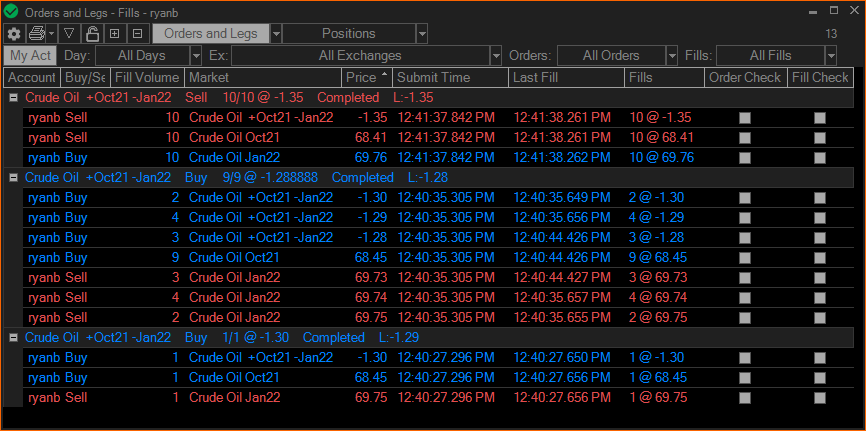Click the green checkmark window icon
Screen dimensions: 866x431
pos(11,9)
